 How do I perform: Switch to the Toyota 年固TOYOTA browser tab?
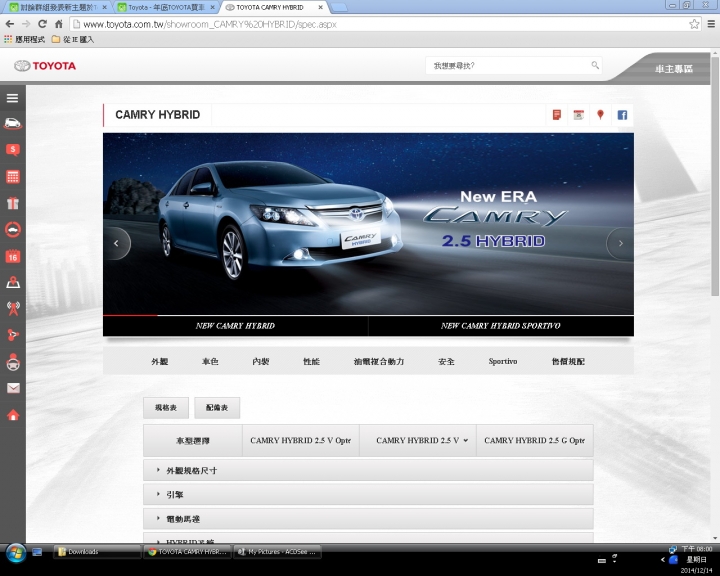(166, 7)
